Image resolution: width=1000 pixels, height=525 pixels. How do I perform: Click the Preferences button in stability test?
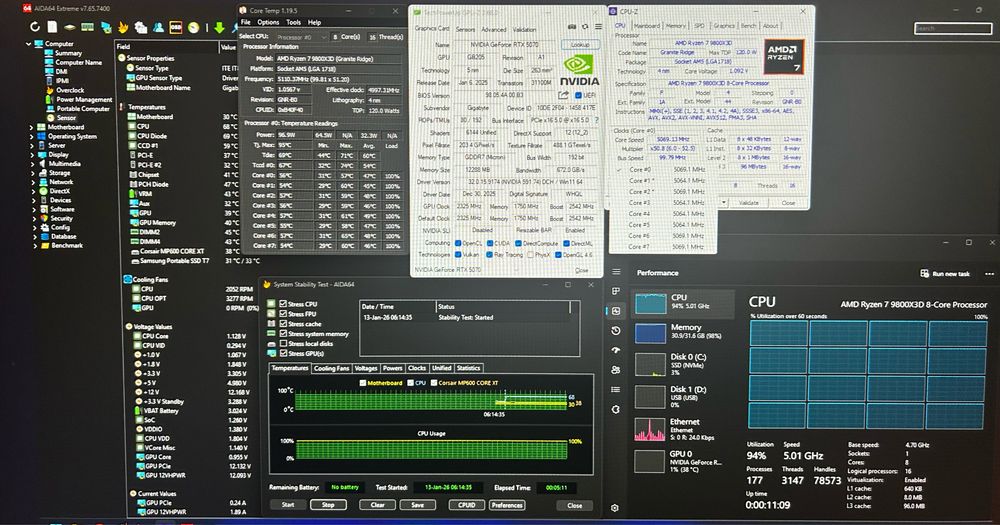click(x=507, y=505)
